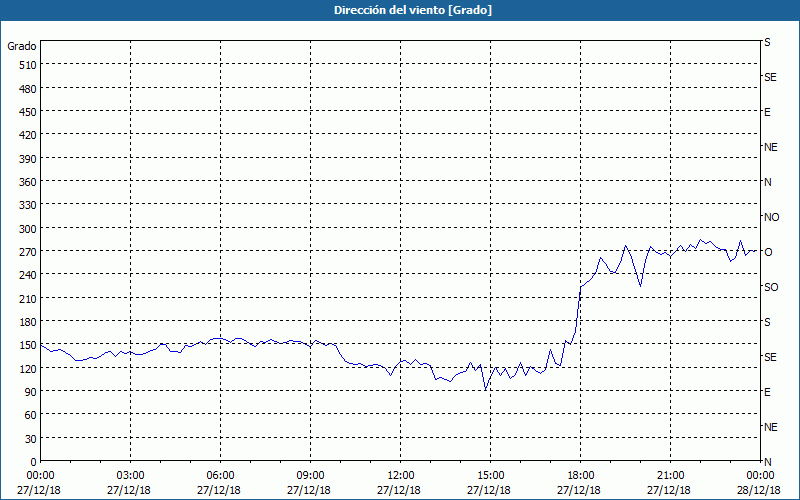Screen dimensions: 800x500
Task: Click the "NE" compass label level with 390
Action: [770, 147]
